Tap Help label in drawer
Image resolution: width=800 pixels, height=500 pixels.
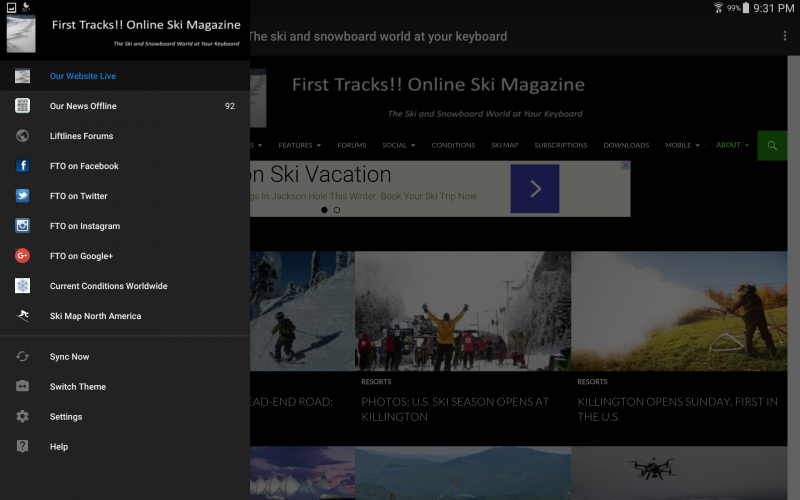59,447
